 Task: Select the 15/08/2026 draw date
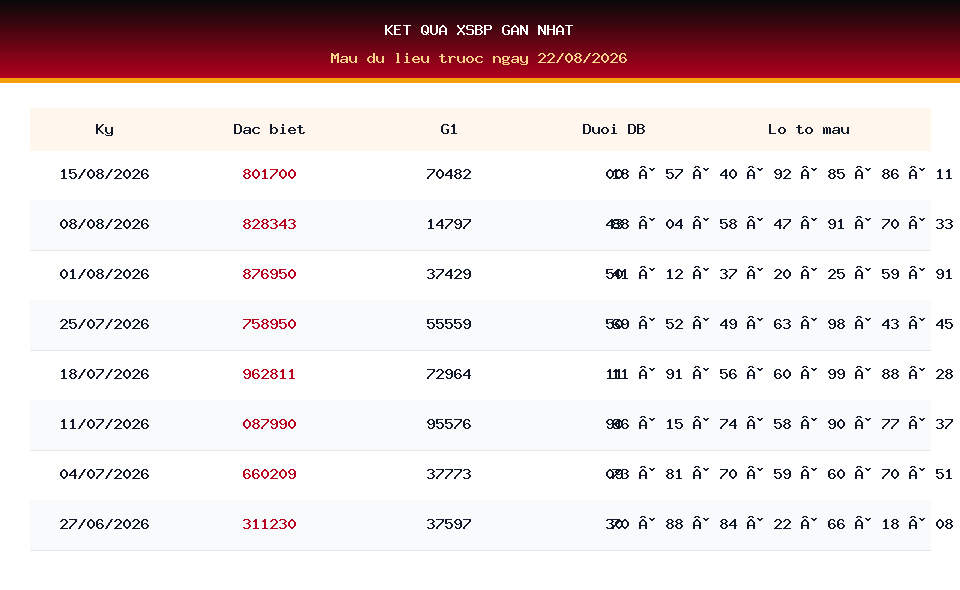pos(104,174)
